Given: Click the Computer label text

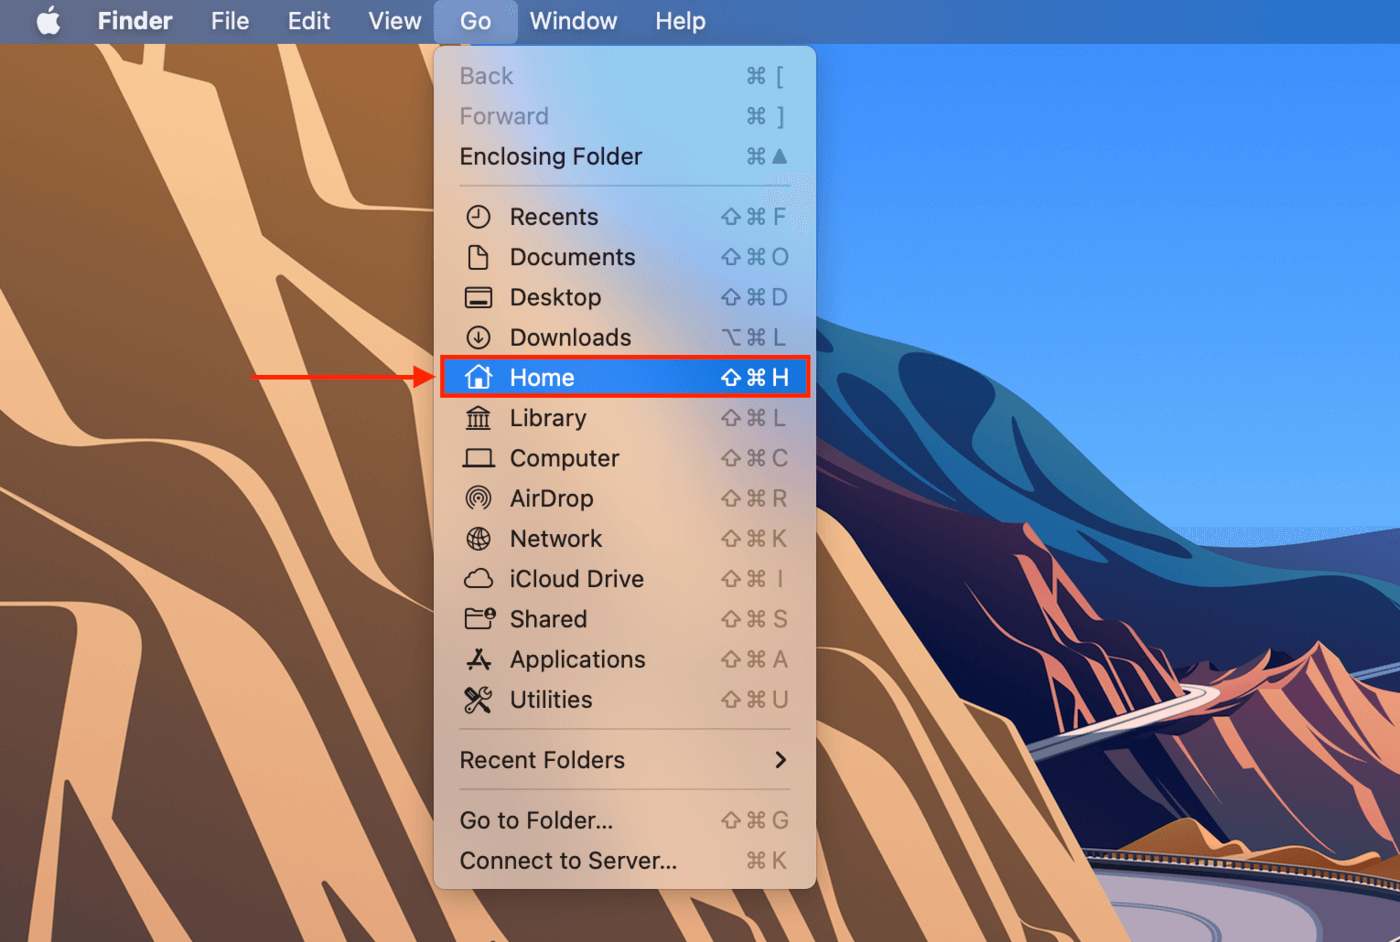Looking at the screenshot, I should coord(565,458).
